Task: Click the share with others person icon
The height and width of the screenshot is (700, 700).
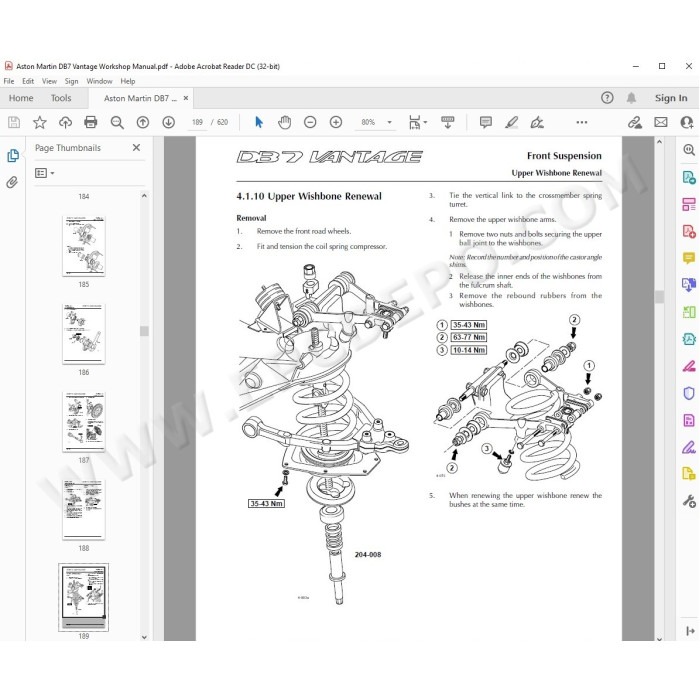Action: (x=687, y=122)
